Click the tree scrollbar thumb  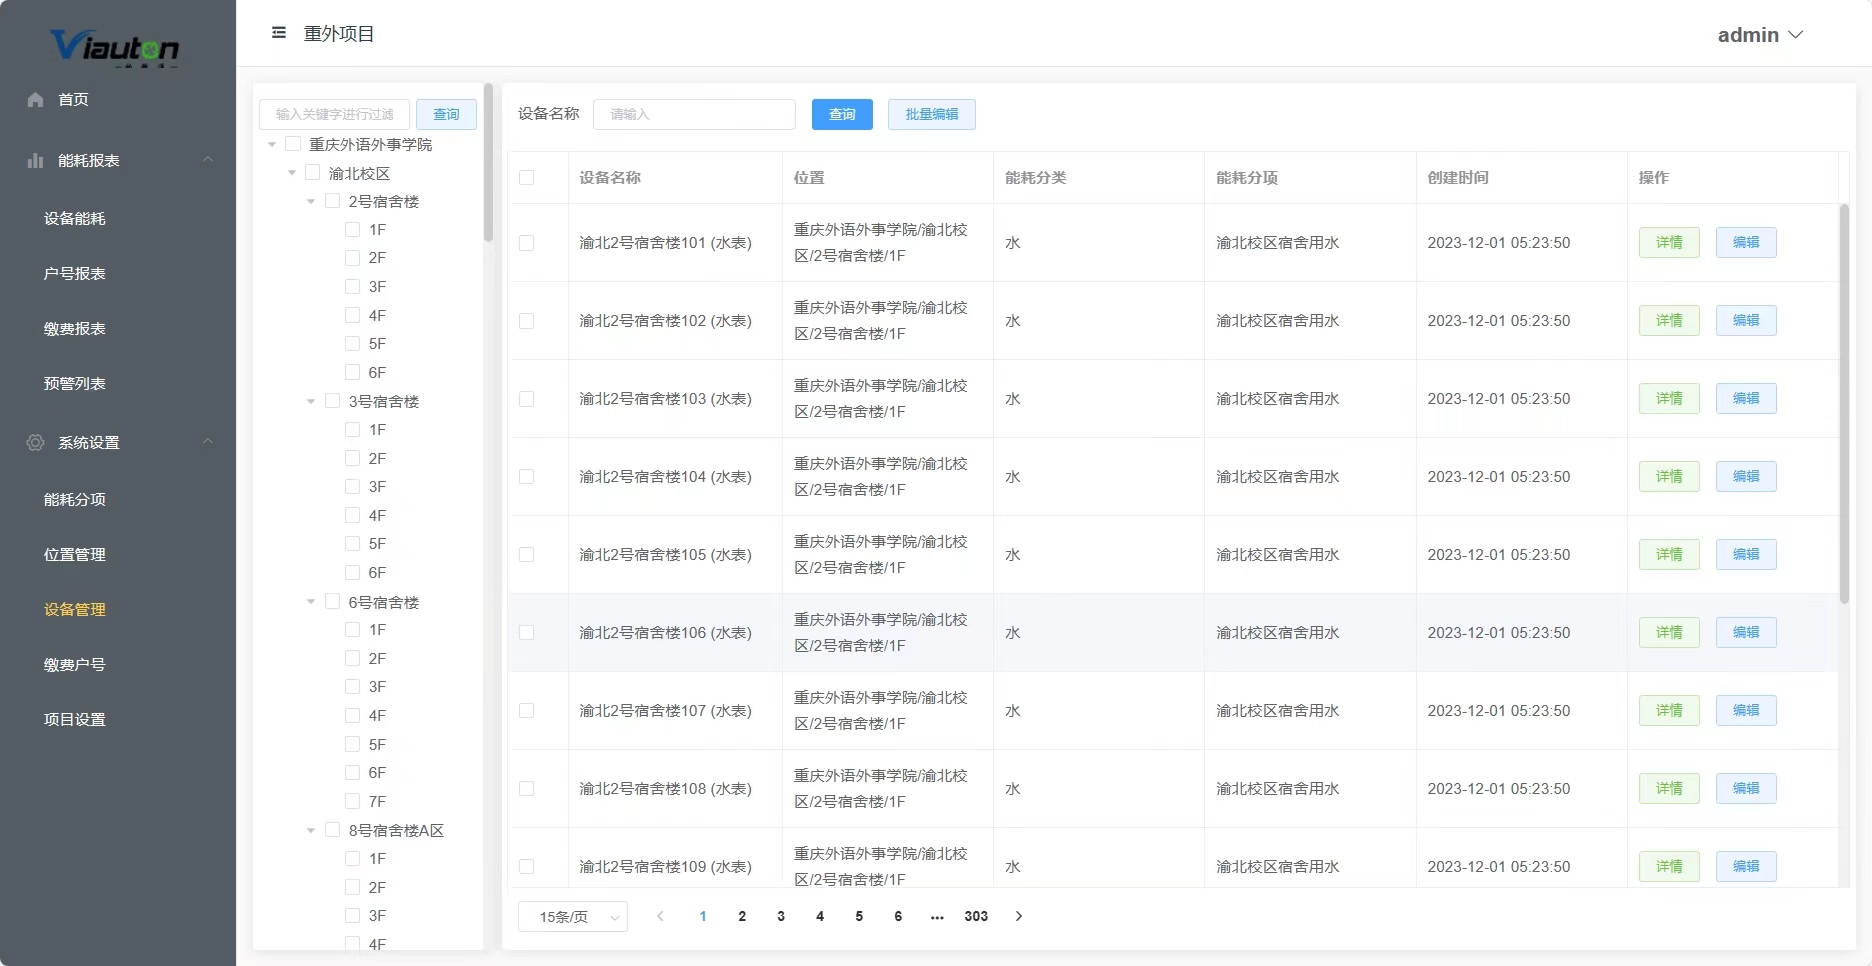pyautogui.click(x=488, y=162)
